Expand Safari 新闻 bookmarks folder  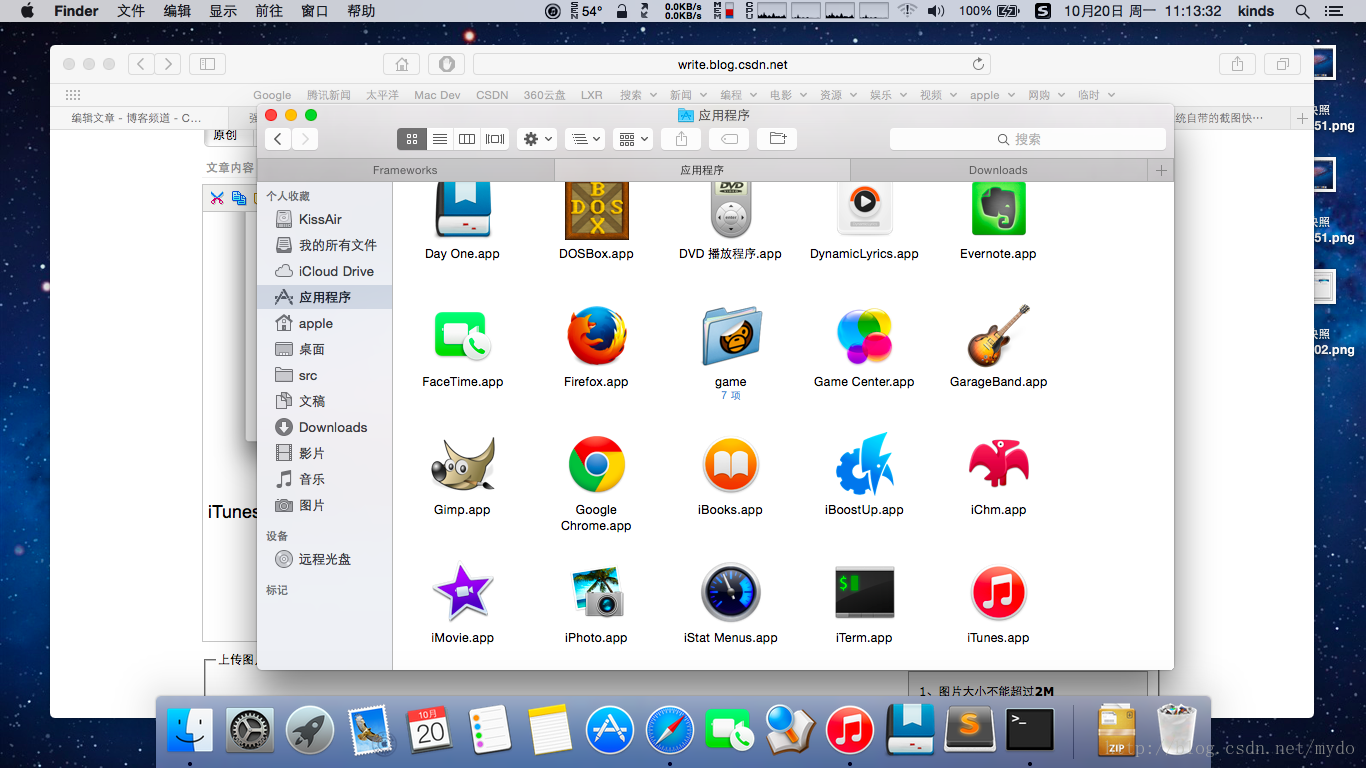tap(687, 95)
